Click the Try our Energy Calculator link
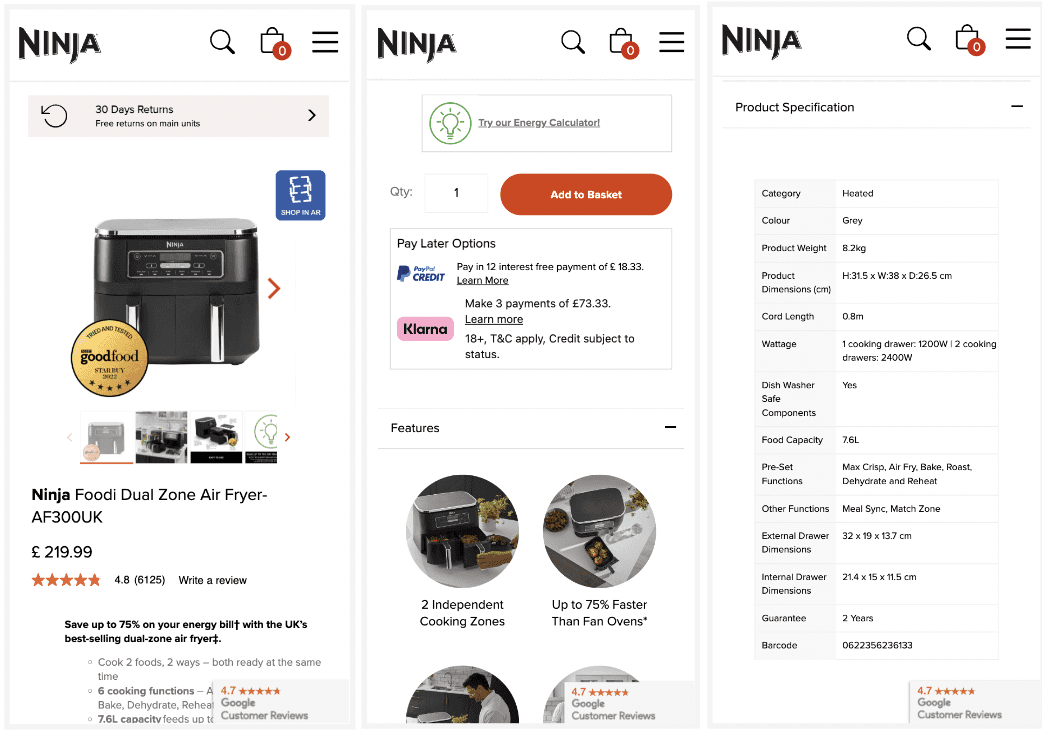The height and width of the screenshot is (730, 1042). pyautogui.click(x=539, y=123)
